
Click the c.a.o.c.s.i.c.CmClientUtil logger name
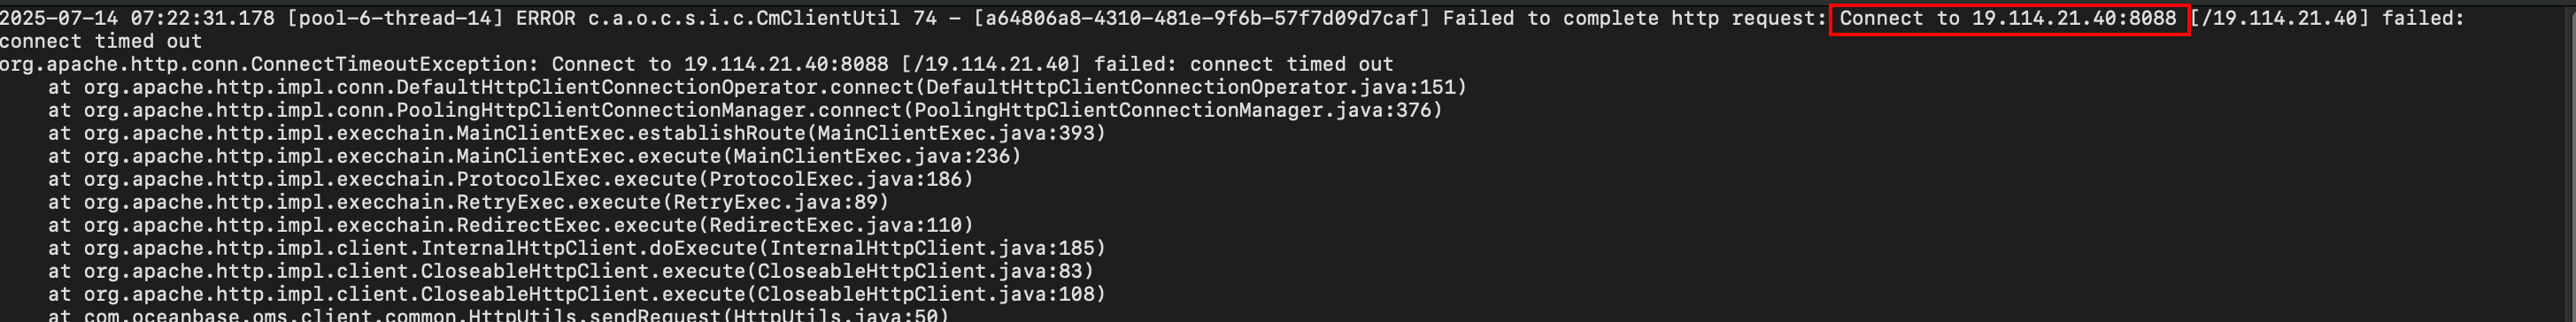pyautogui.click(x=744, y=18)
